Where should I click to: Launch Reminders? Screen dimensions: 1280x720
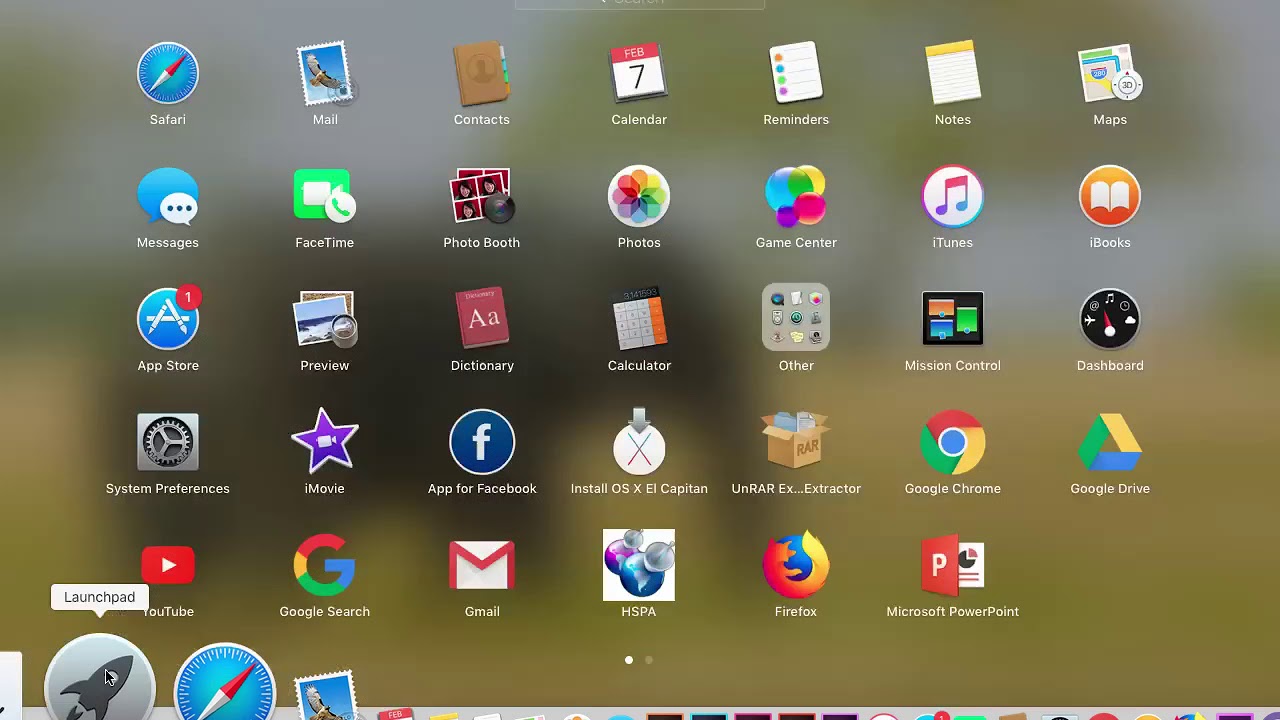[x=796, y=74]
